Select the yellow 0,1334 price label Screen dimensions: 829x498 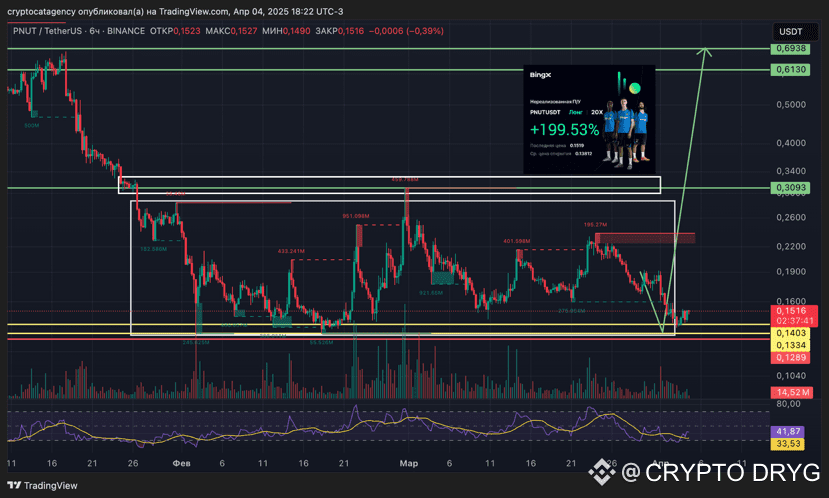(790, 345)
